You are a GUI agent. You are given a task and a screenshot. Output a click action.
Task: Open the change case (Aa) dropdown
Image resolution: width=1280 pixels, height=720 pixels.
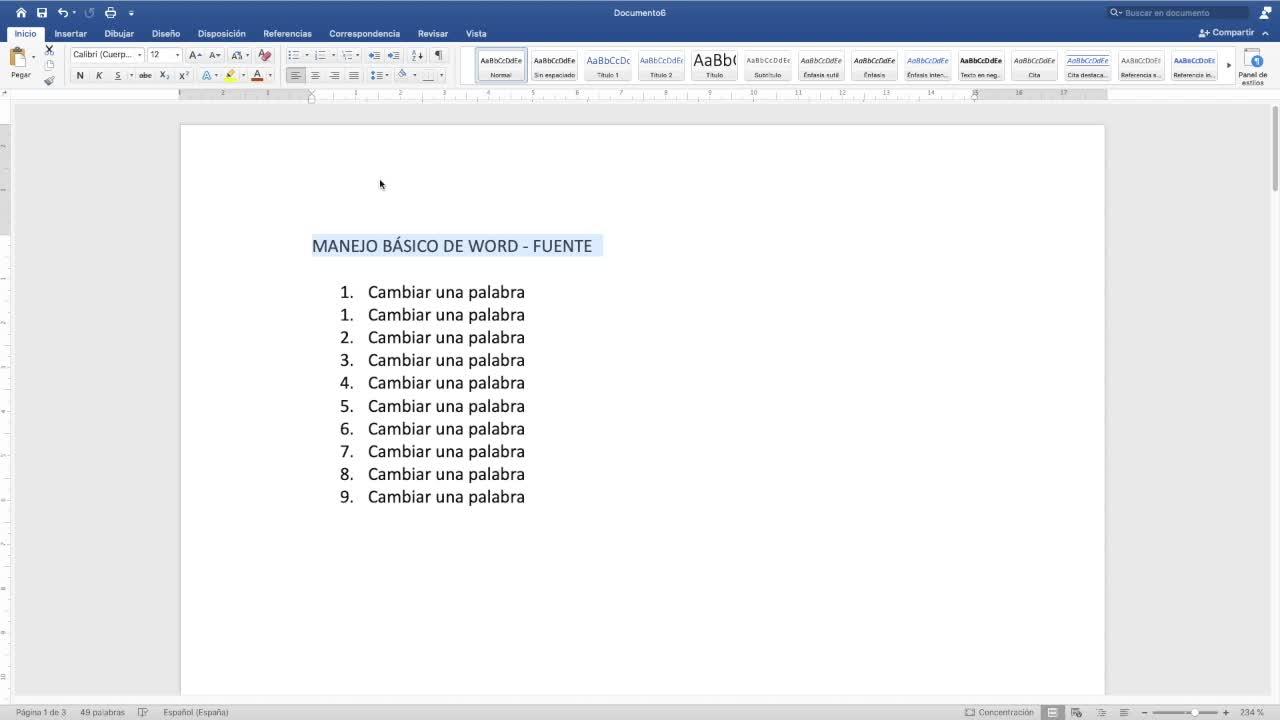tap(239, 55)
